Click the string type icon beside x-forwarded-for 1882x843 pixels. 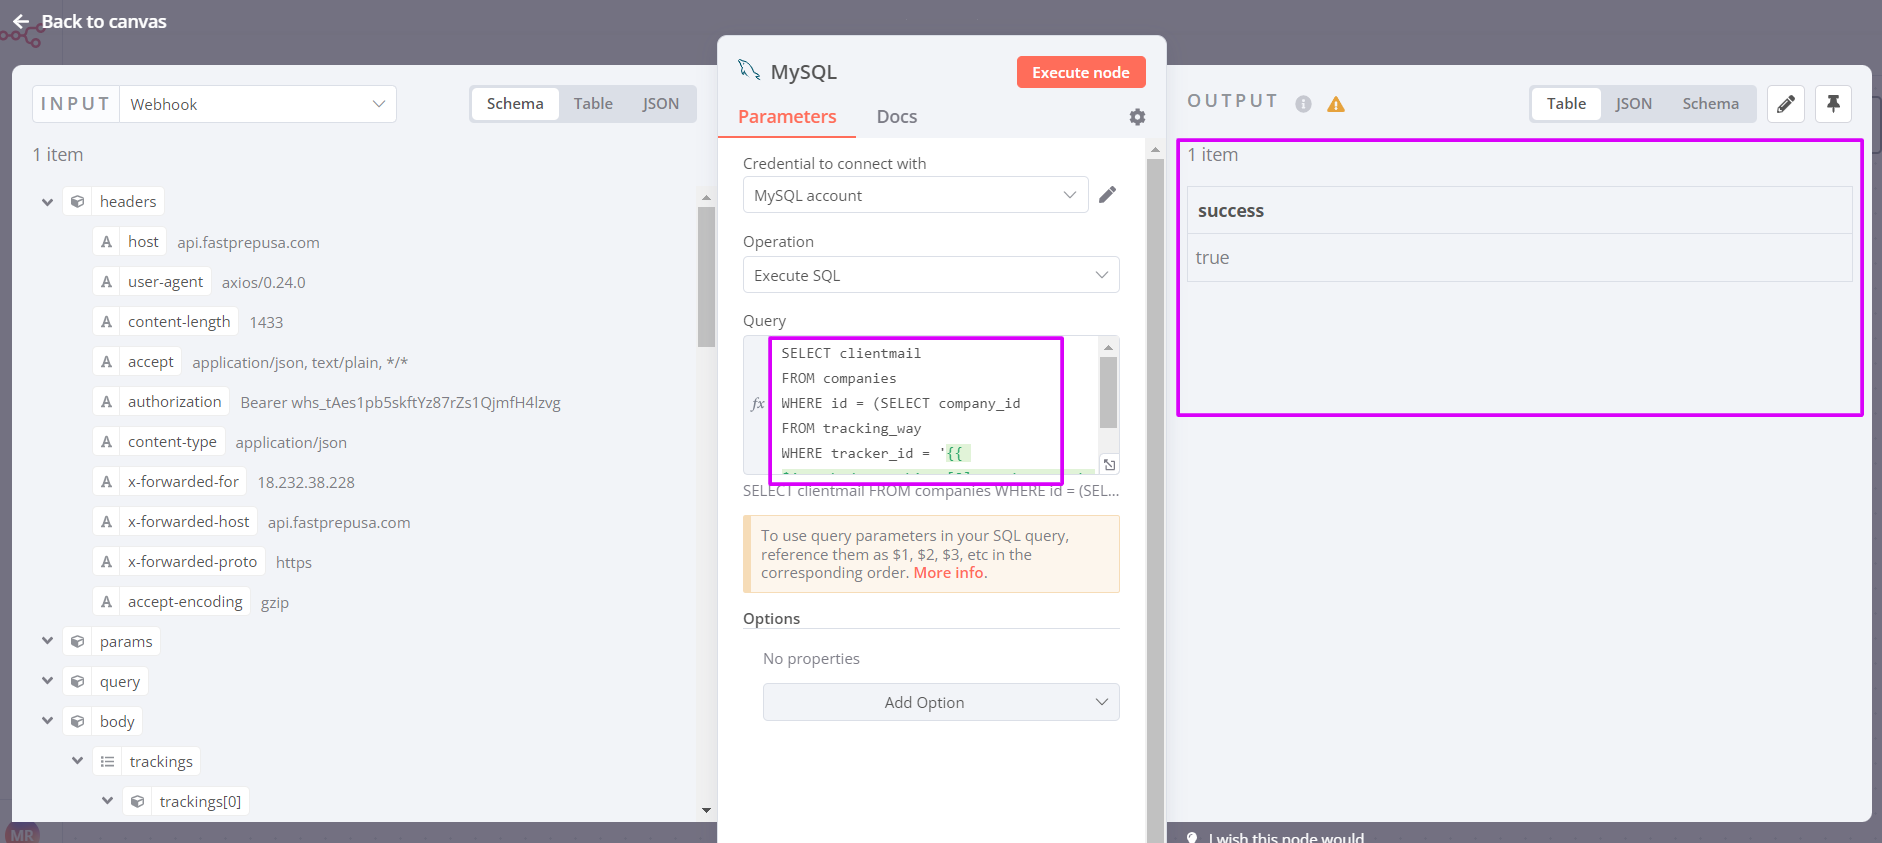[106, 482]
